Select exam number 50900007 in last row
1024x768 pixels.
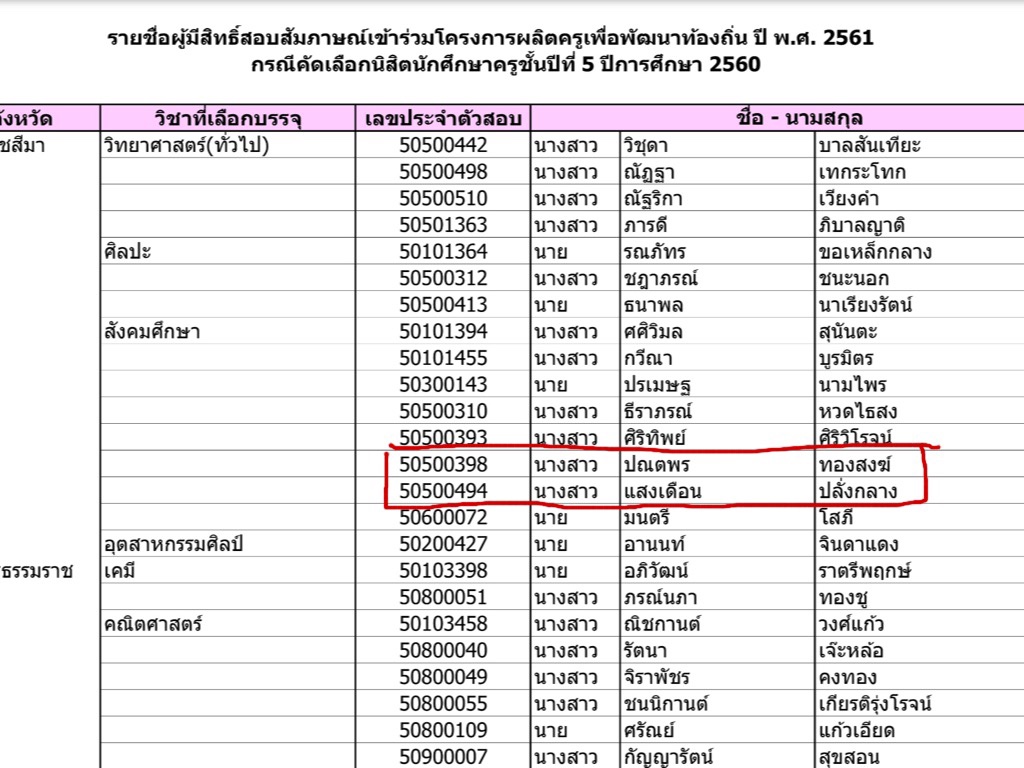[x=442, y=756]
